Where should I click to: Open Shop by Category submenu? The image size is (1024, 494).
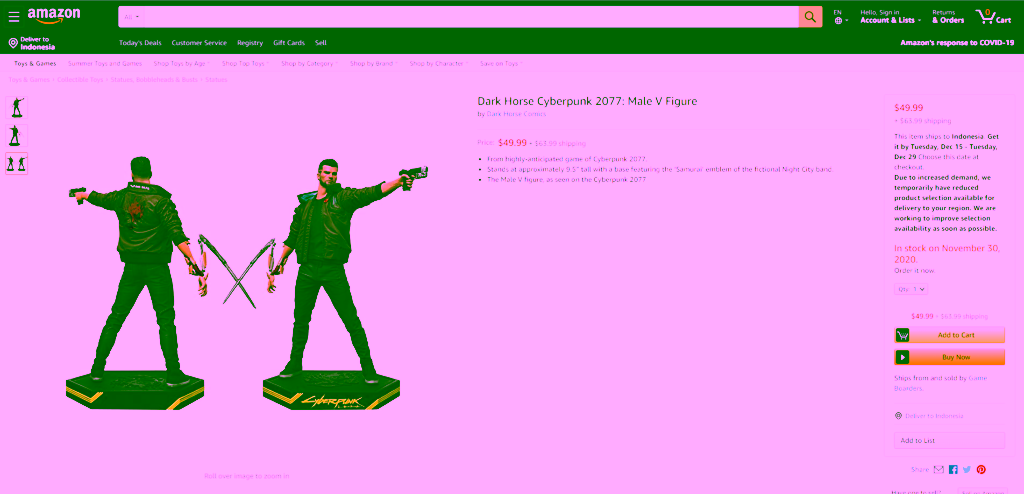[308, 63]
